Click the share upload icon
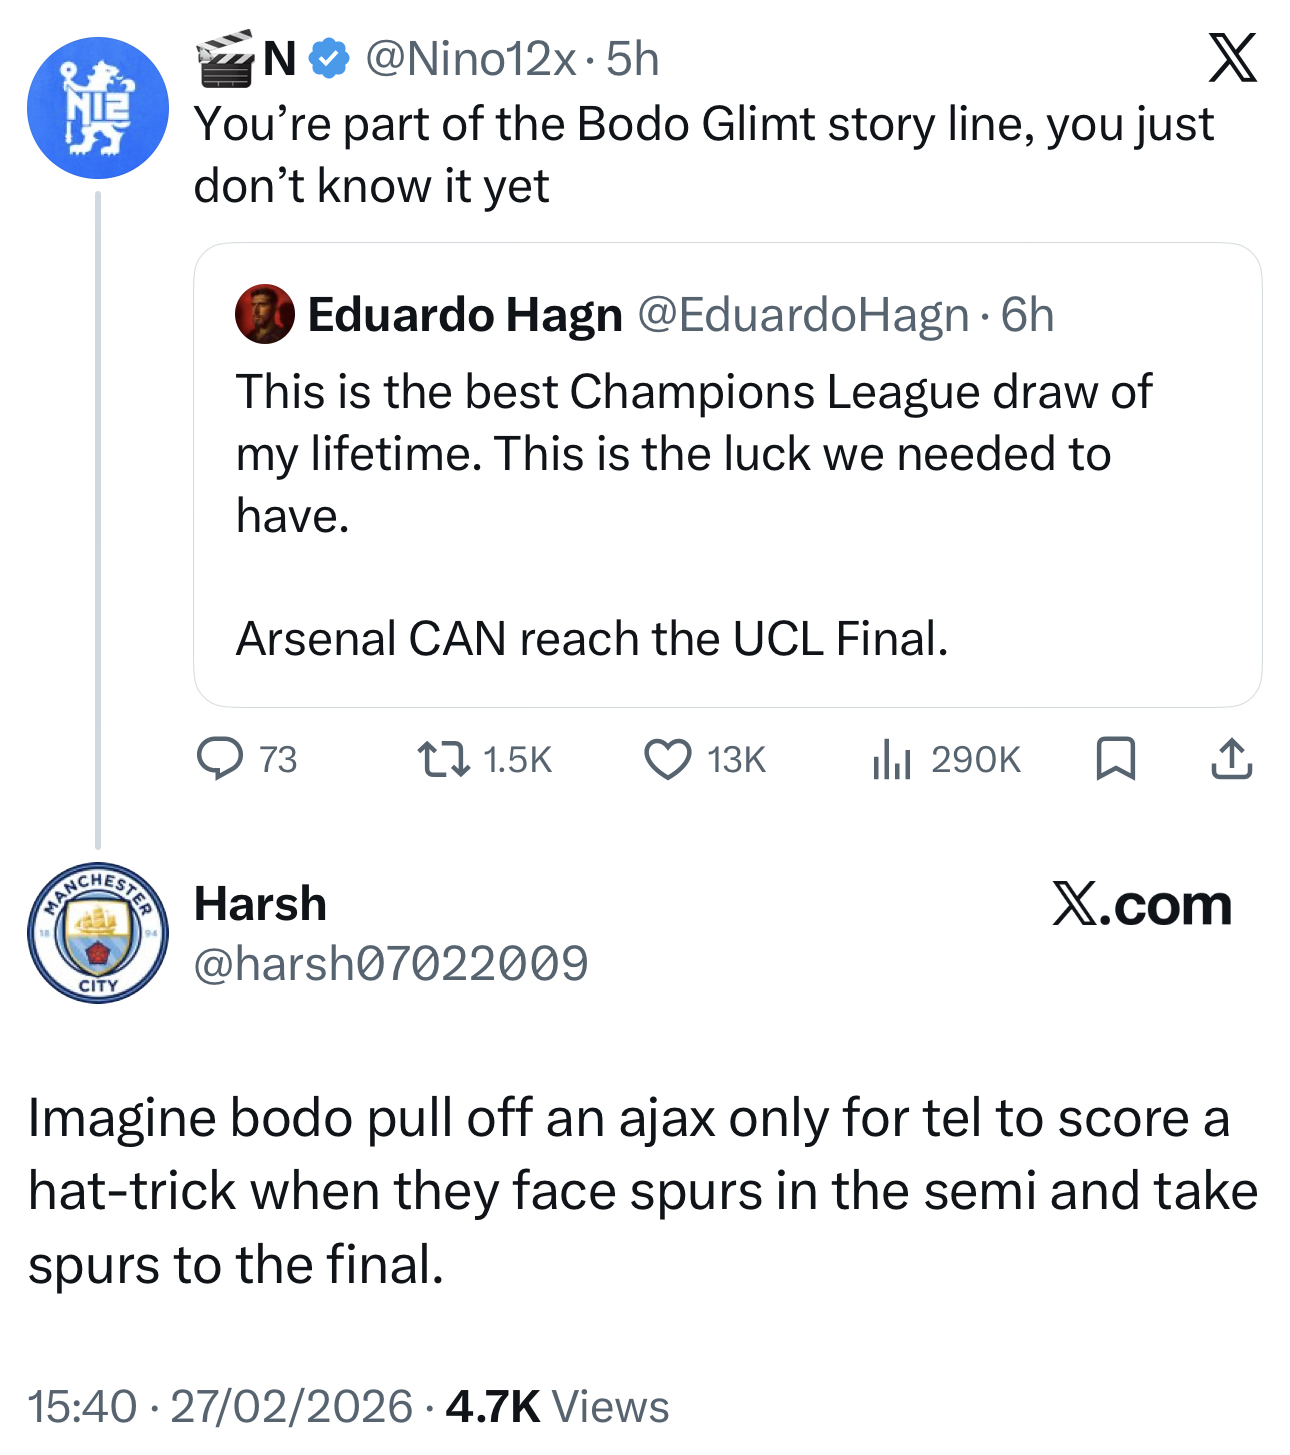This screenshot has height=1455, width=1290. [x=1231, y=759]
